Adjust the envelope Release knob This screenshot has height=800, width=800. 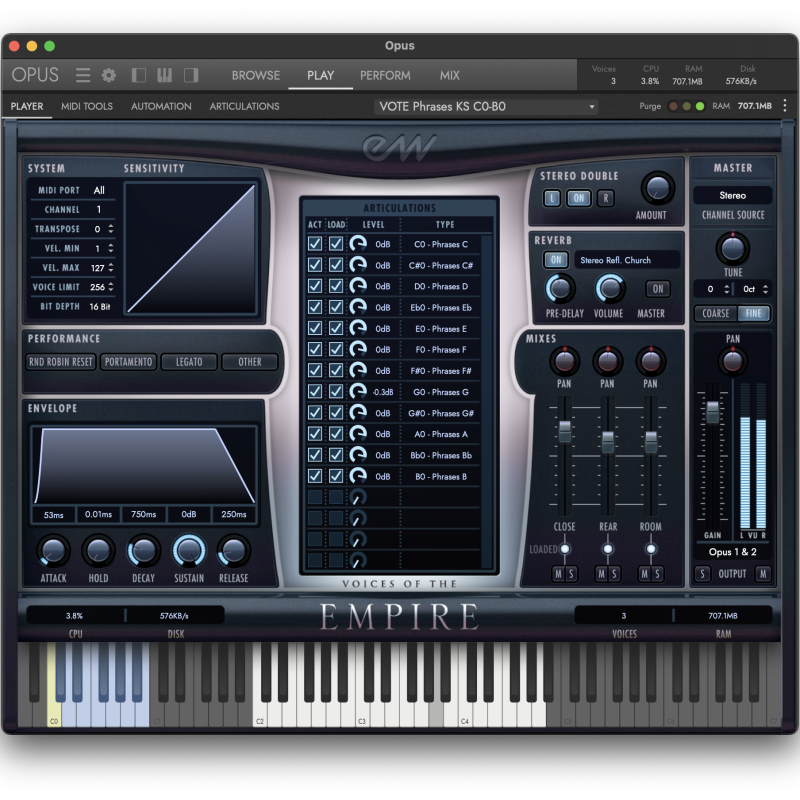234,551
